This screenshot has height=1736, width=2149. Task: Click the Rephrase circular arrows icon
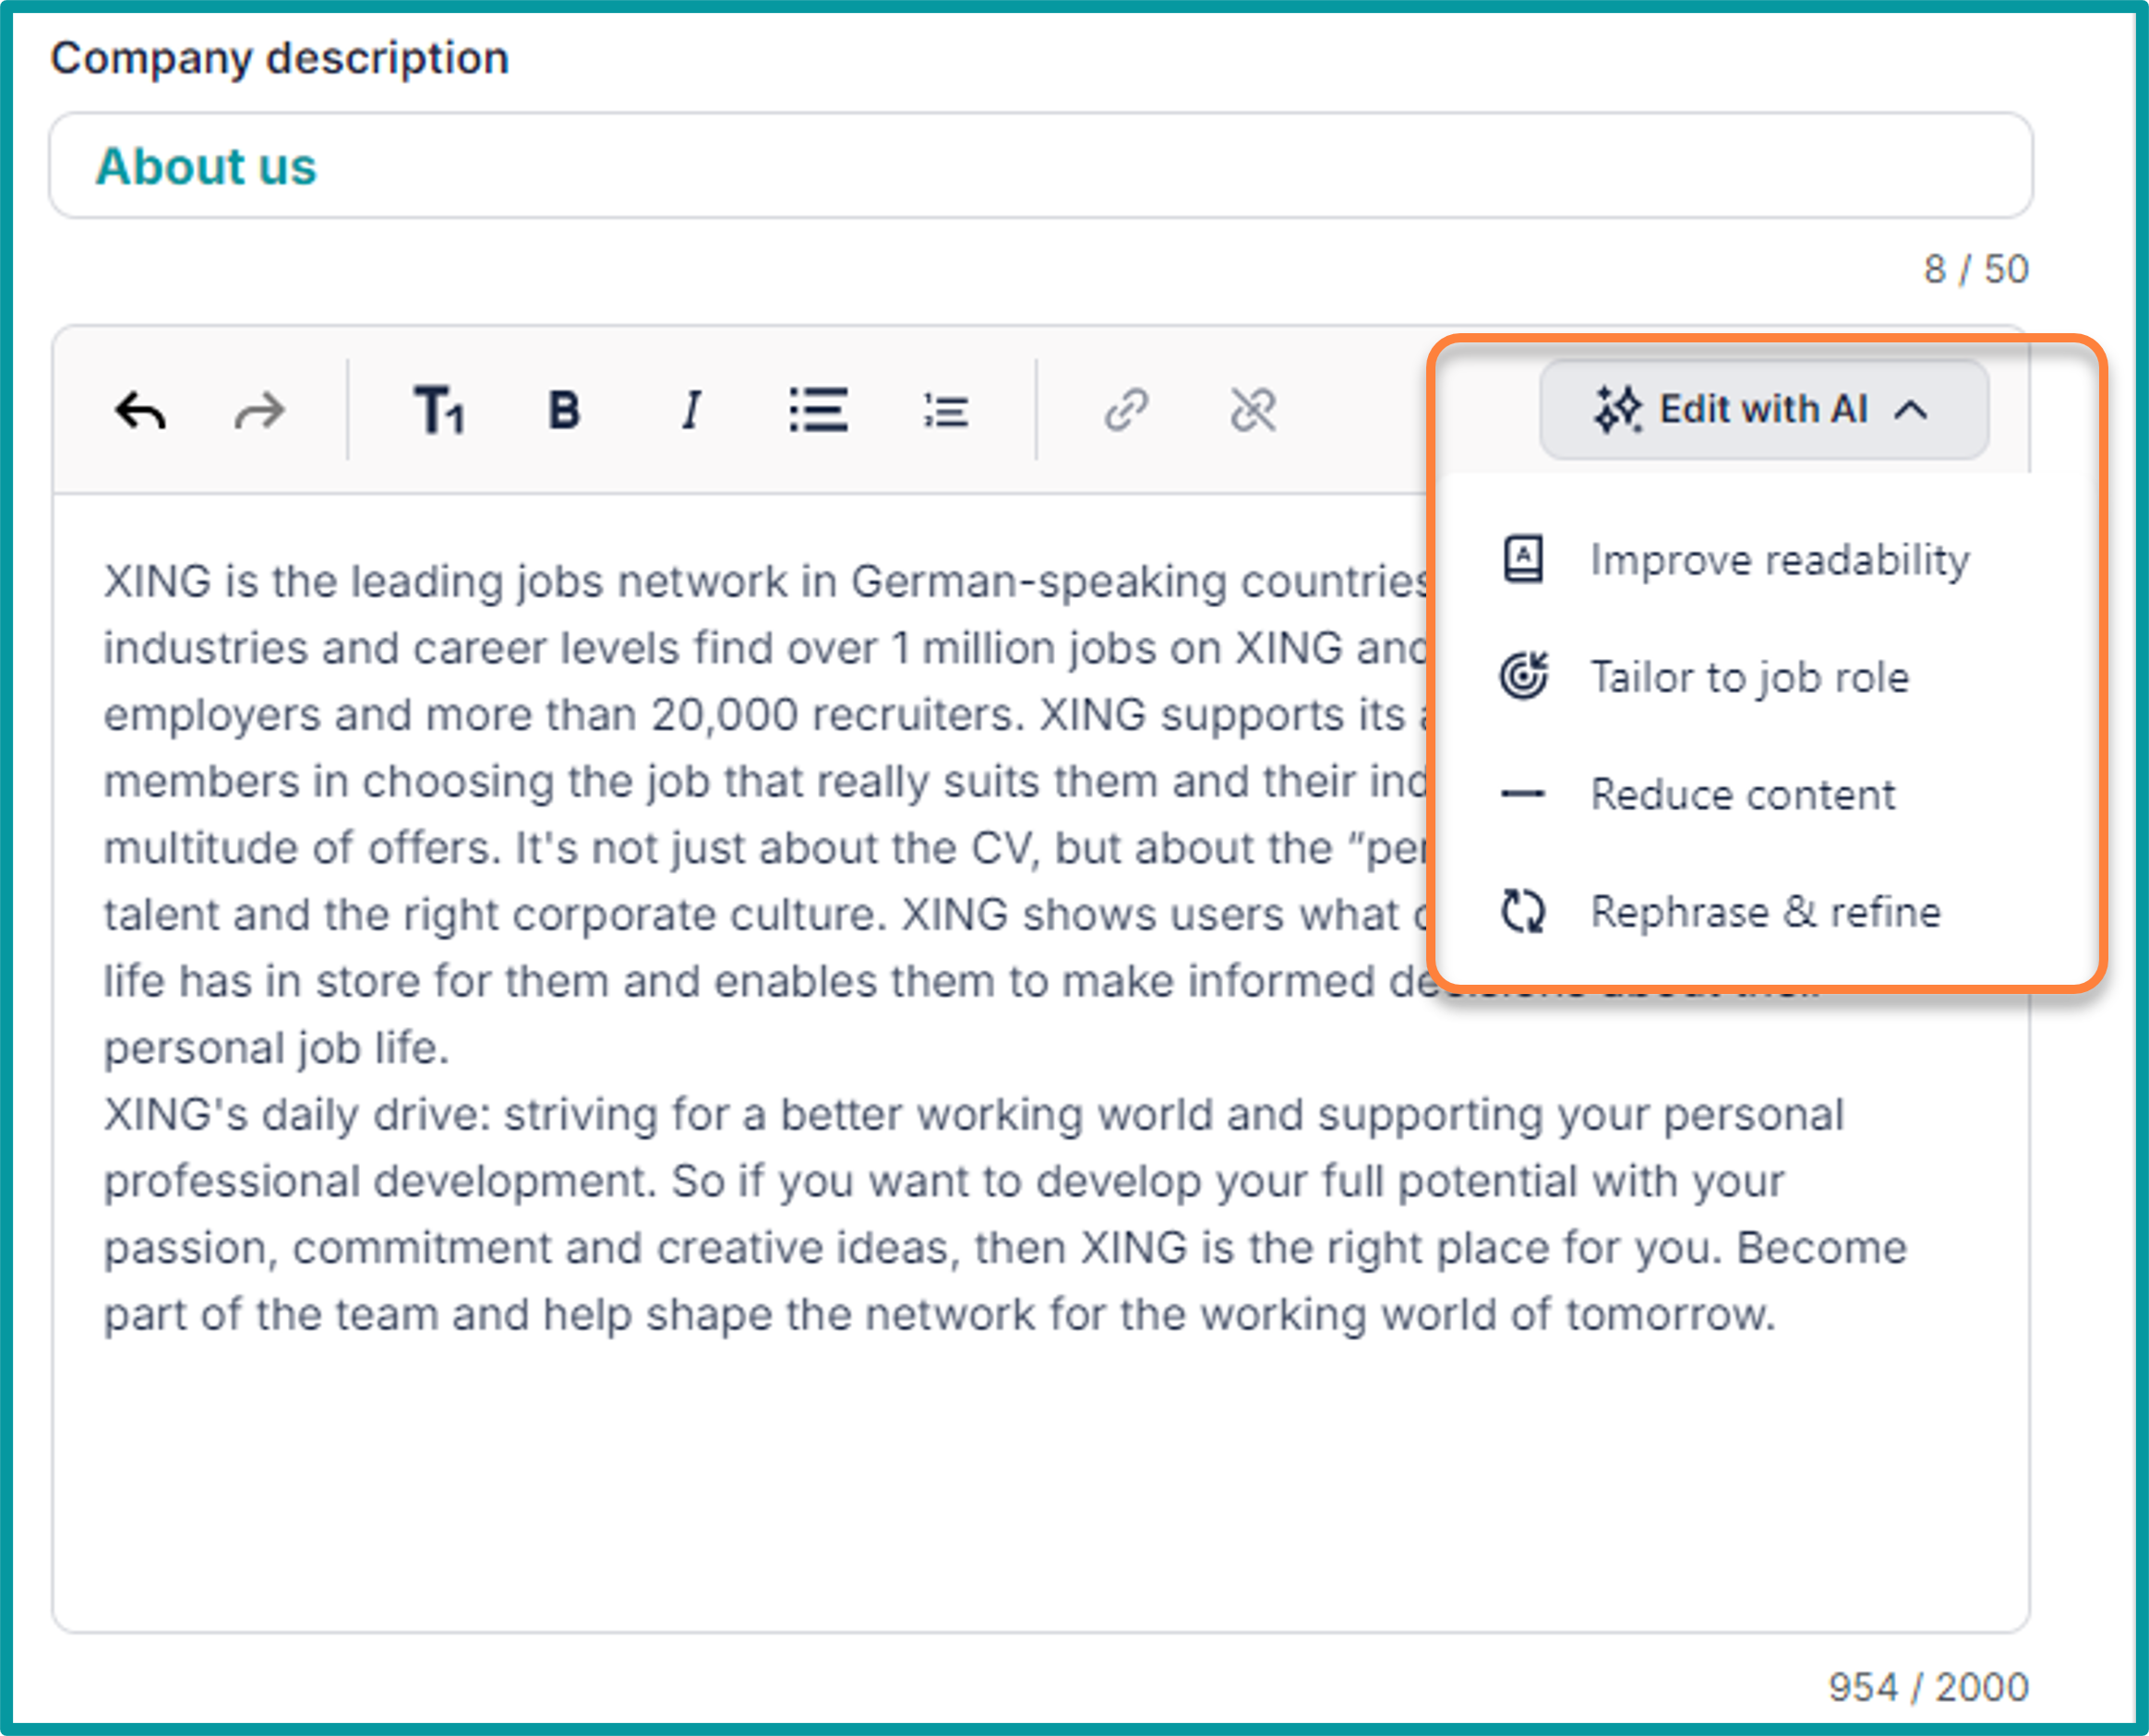click(1523, 912)
